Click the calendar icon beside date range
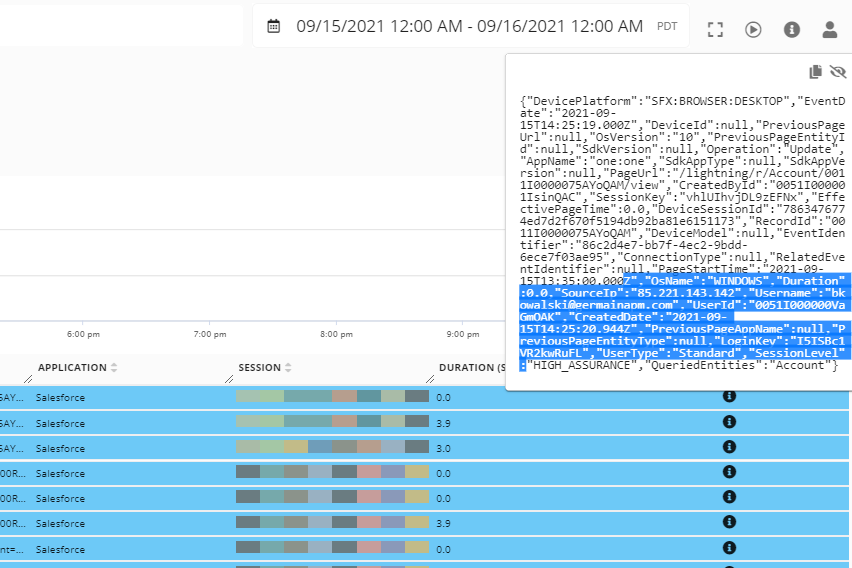852x568 pixels. coord(273,27)
